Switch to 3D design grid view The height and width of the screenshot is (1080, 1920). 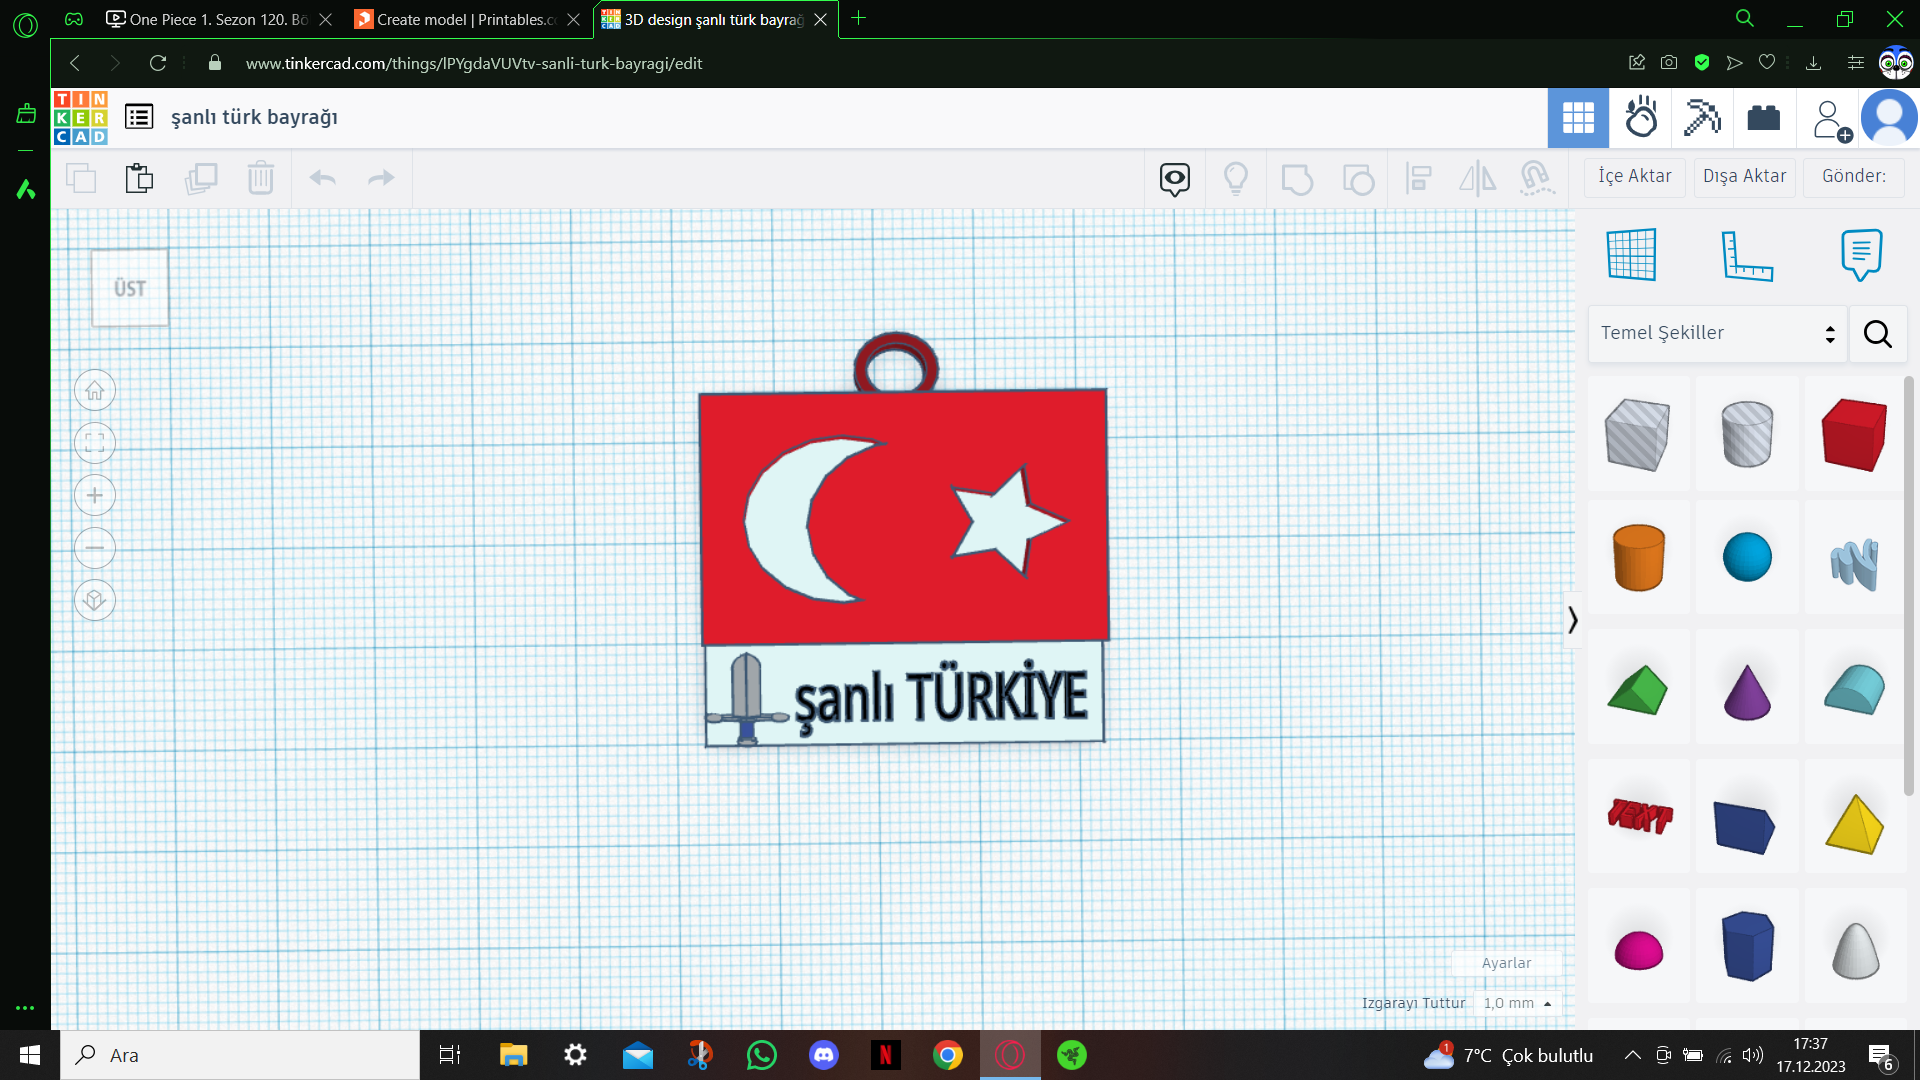pos(1578,118)
